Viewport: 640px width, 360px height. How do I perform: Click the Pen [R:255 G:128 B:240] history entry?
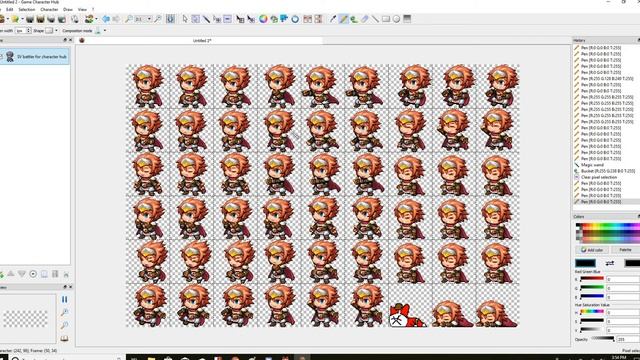(607, 78)
